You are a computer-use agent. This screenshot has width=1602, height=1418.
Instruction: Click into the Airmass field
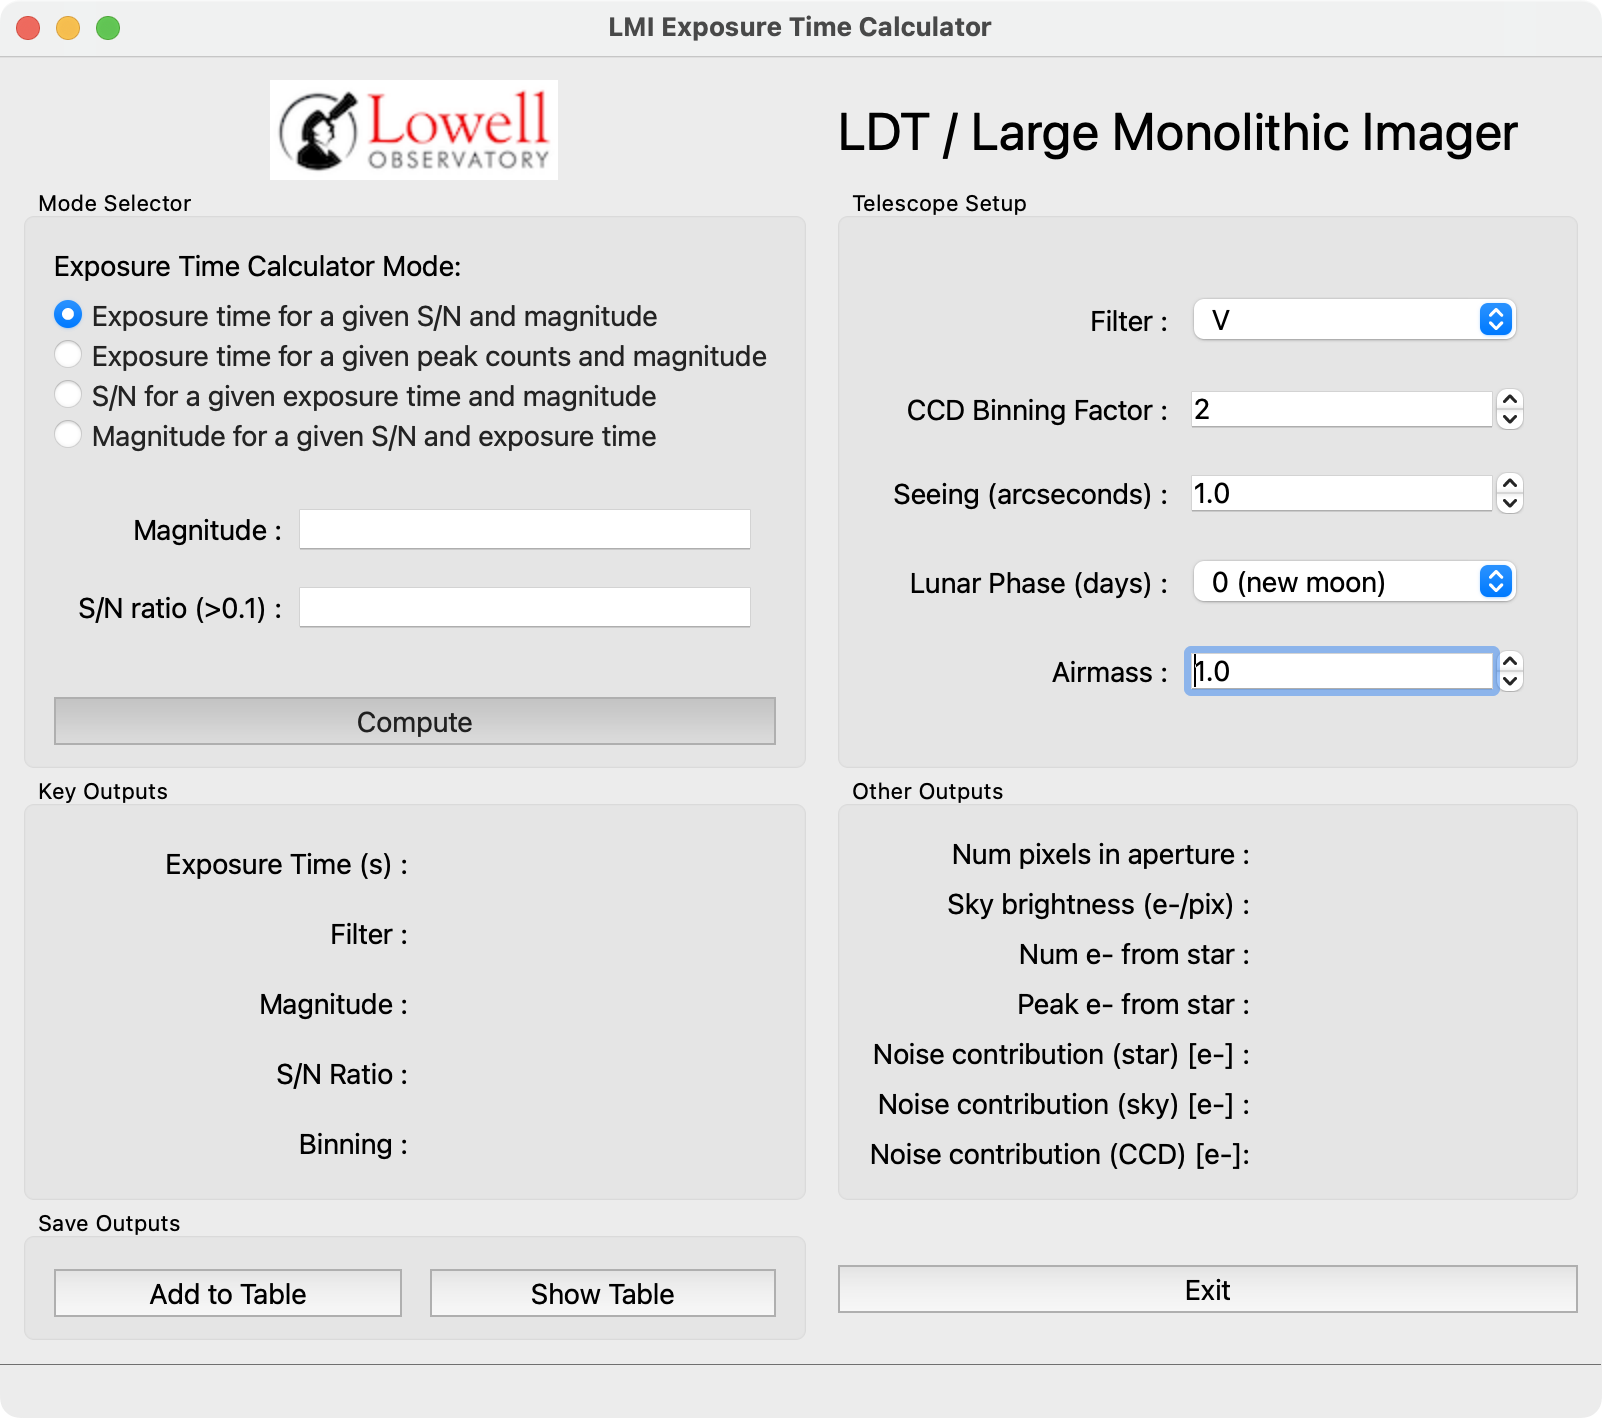coord(1342,671)
